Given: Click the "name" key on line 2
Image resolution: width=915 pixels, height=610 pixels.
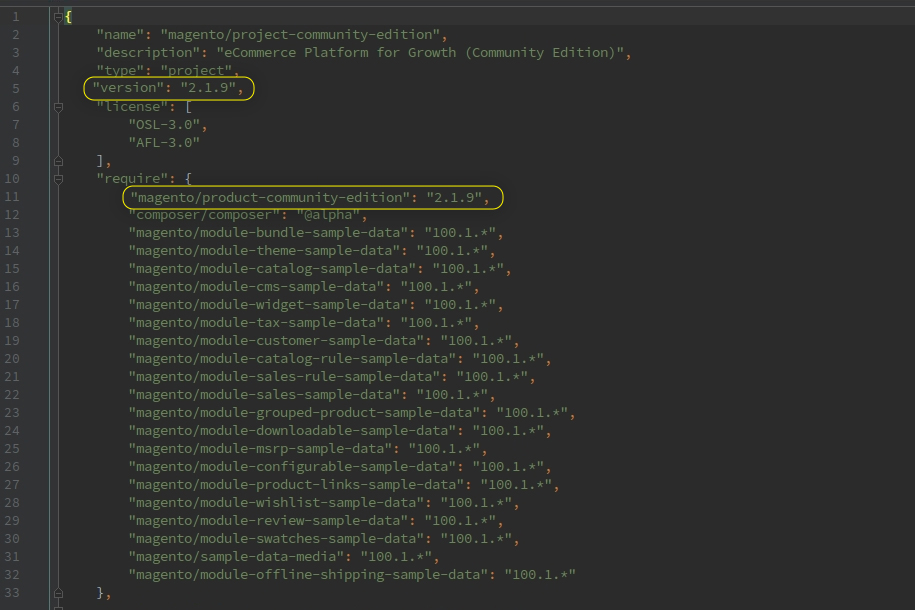Looking at the screenshot, I should coord(120,35).
